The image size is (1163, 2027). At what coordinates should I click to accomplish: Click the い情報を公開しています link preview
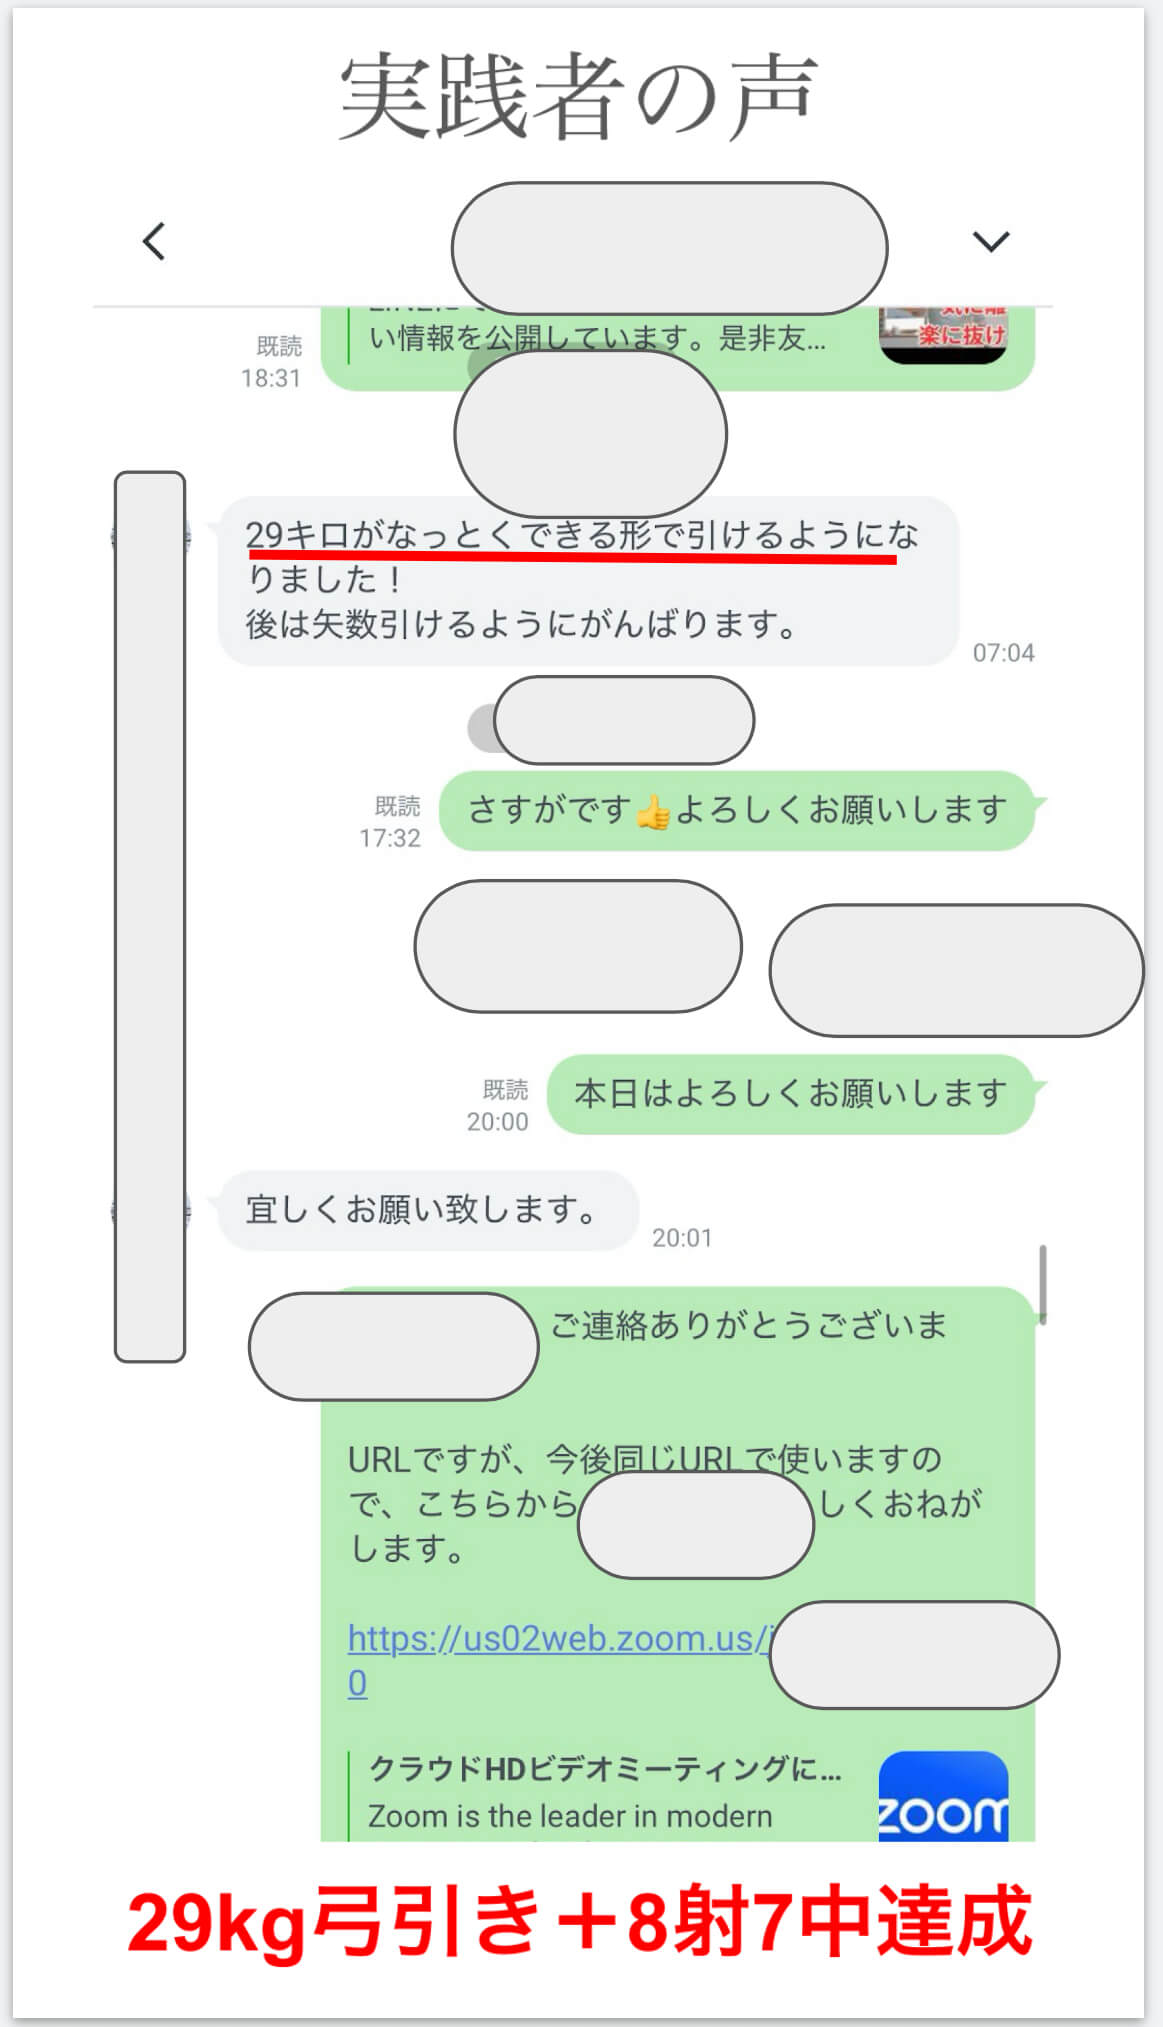point(597,338)
